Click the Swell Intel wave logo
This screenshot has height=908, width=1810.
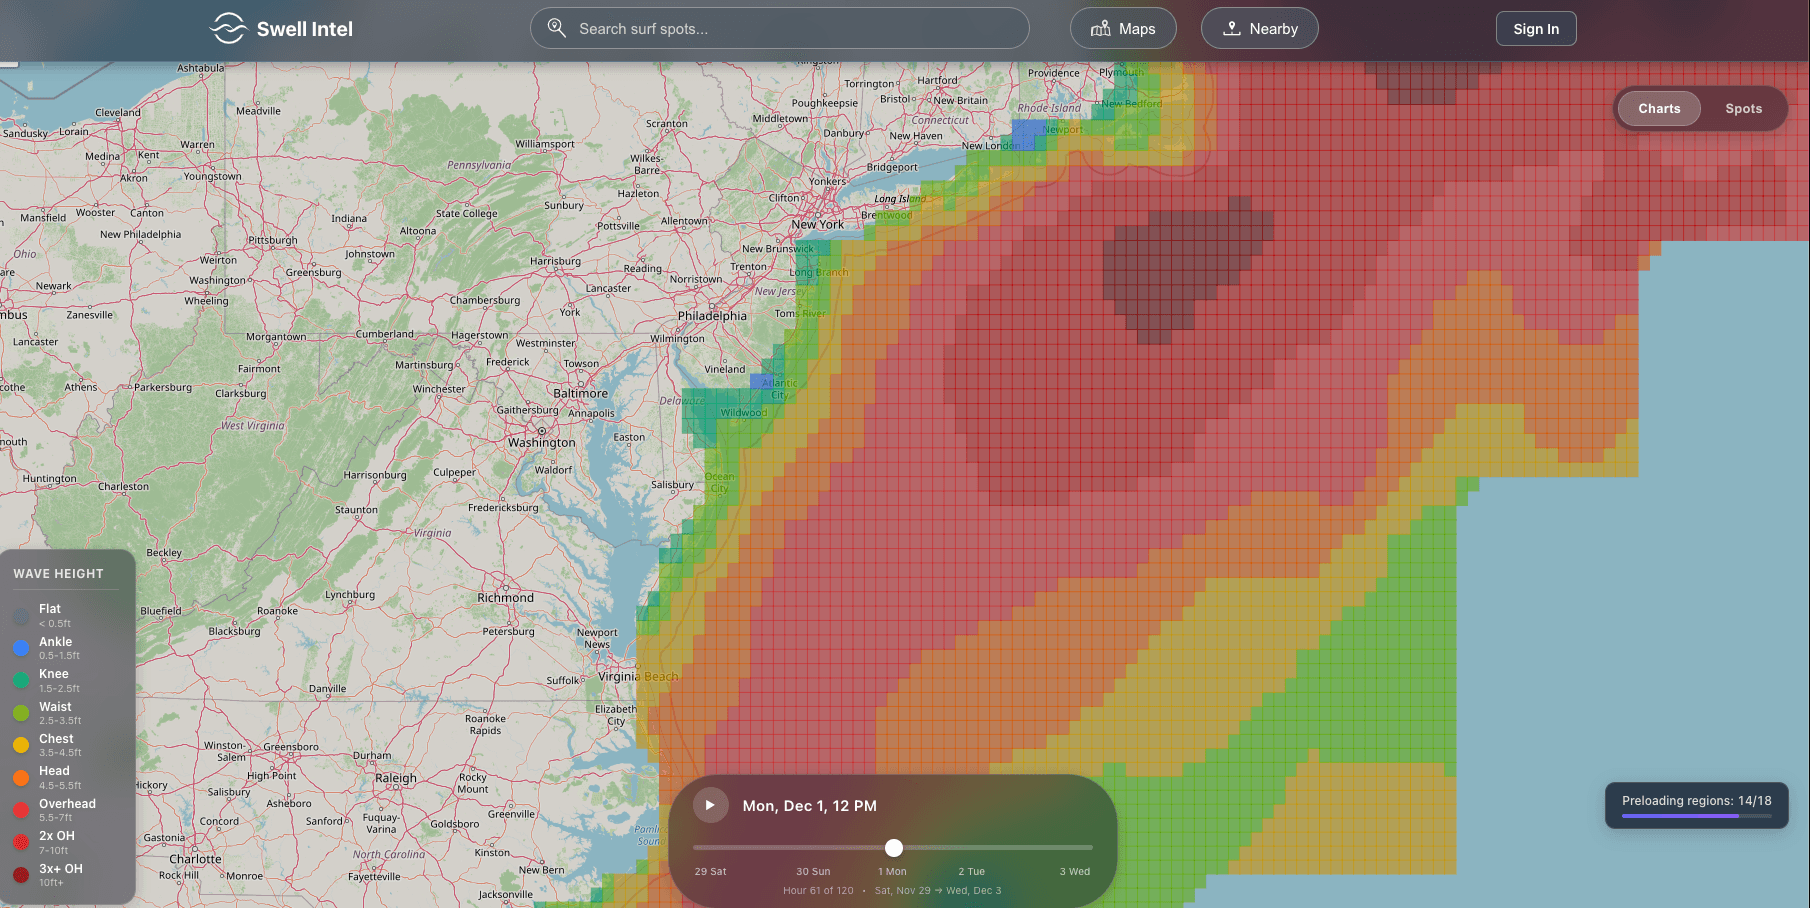pos(228,28)
